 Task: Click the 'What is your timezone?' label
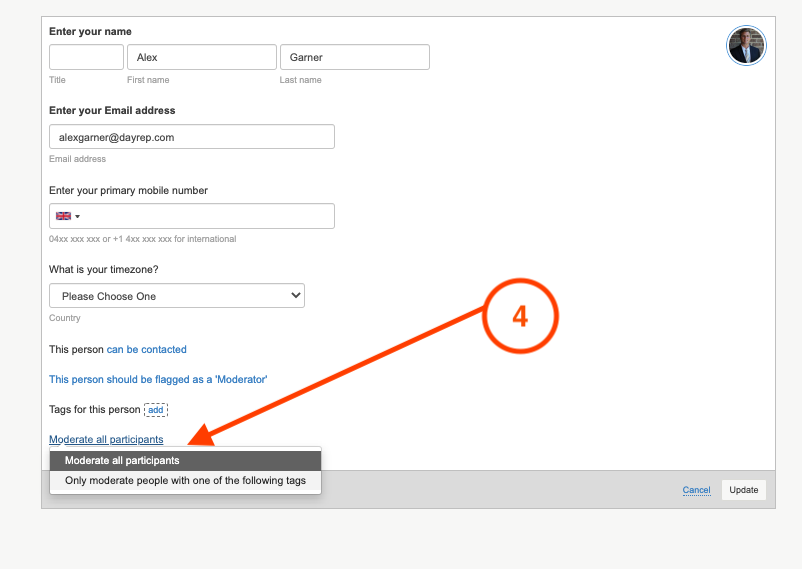click(x=104, y=269)
